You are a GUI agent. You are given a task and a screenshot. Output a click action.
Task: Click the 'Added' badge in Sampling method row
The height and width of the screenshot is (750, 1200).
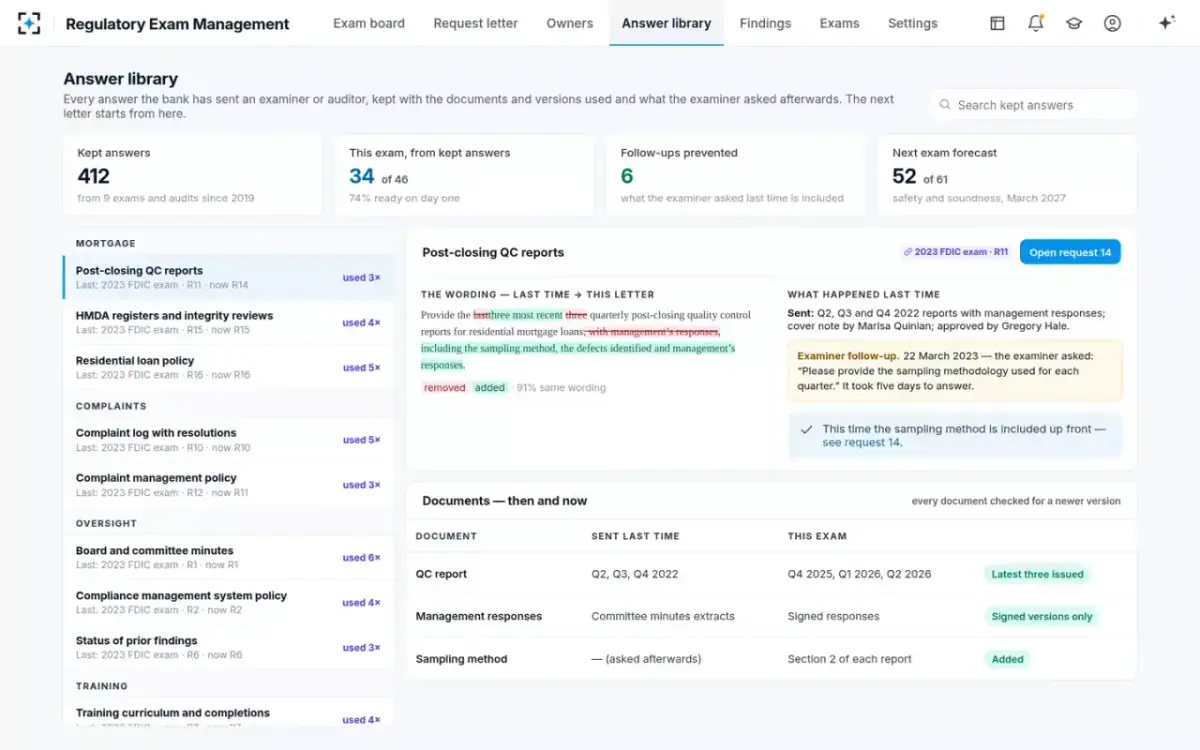1007,659
